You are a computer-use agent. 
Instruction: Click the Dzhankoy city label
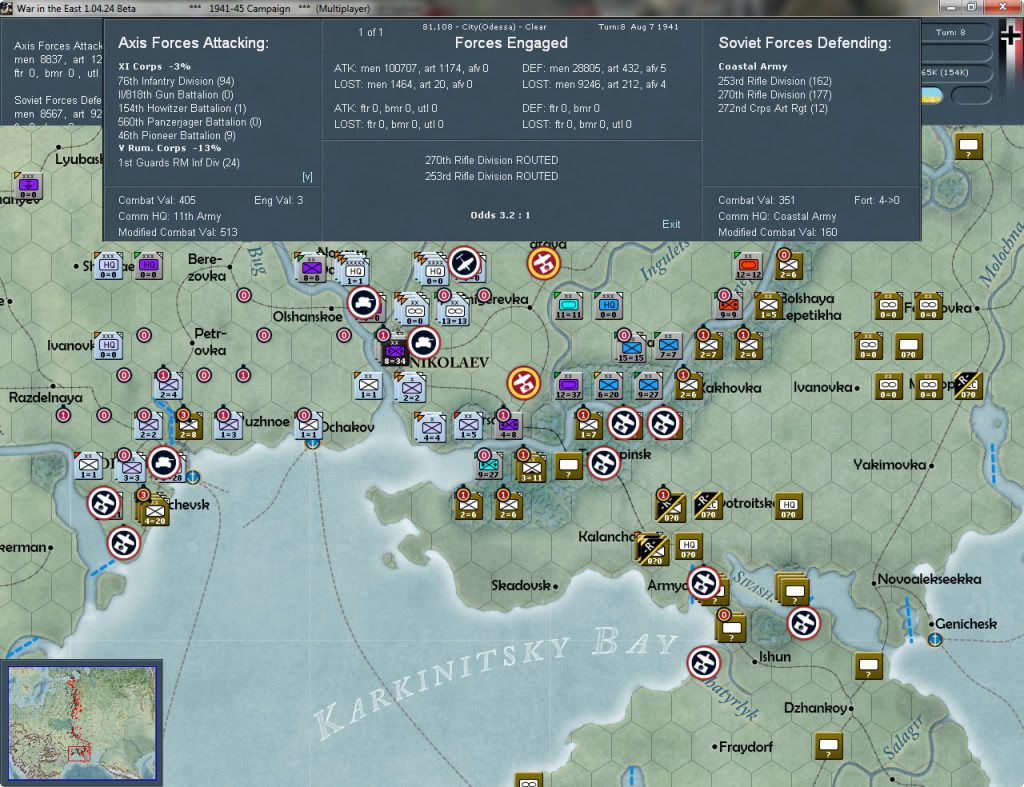(x=815, y=708)
